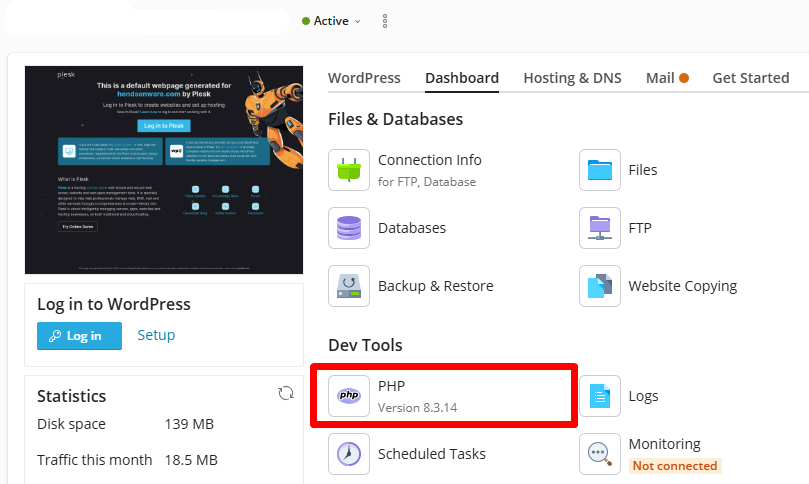This screenshot has width=809, height=484.
Task: Open the Connection Info plug icon
Action: coord(349,170)
